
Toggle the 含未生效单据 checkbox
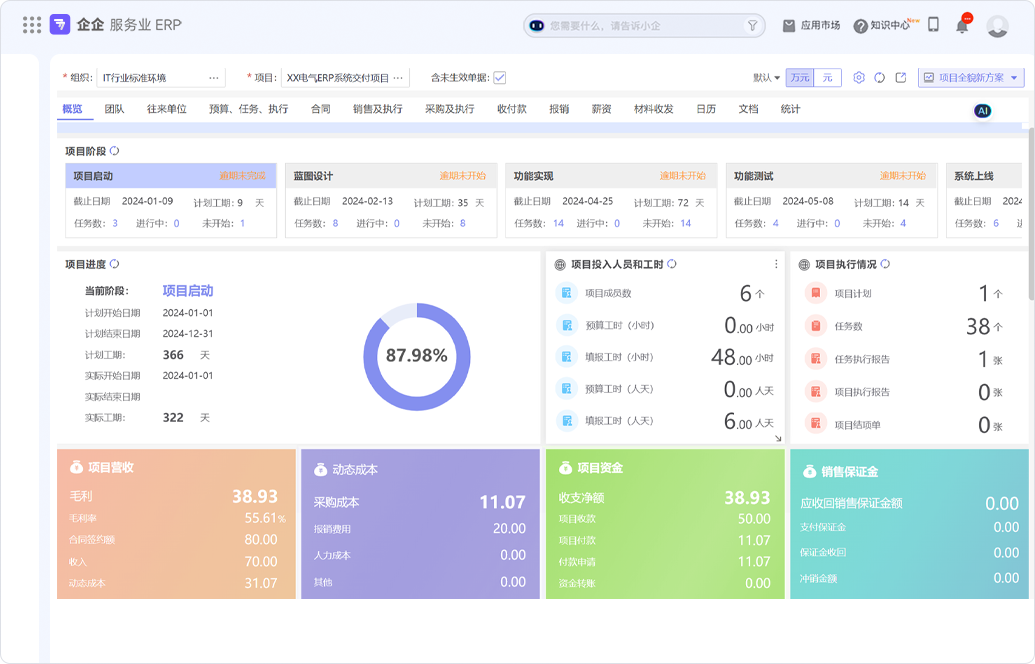coord(499,78)
